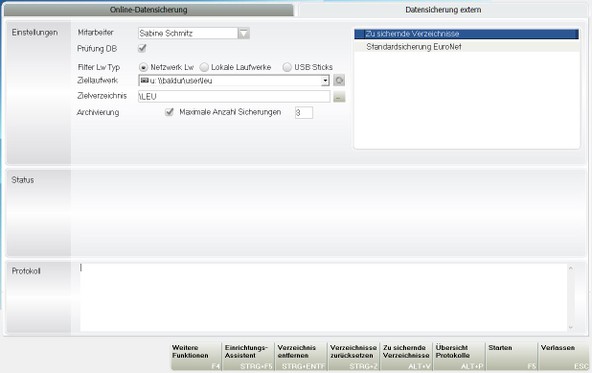Open the Übersicht Protokolle button
The width and height of the screenshot is (592, 373).
coord(459,356)
